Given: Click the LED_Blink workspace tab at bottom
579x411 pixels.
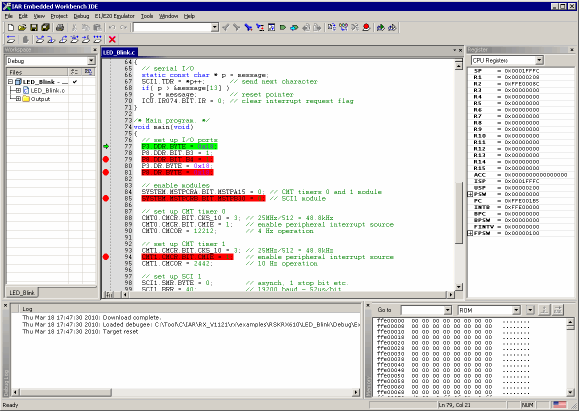Looking at the screenshot, I should 22,293.
